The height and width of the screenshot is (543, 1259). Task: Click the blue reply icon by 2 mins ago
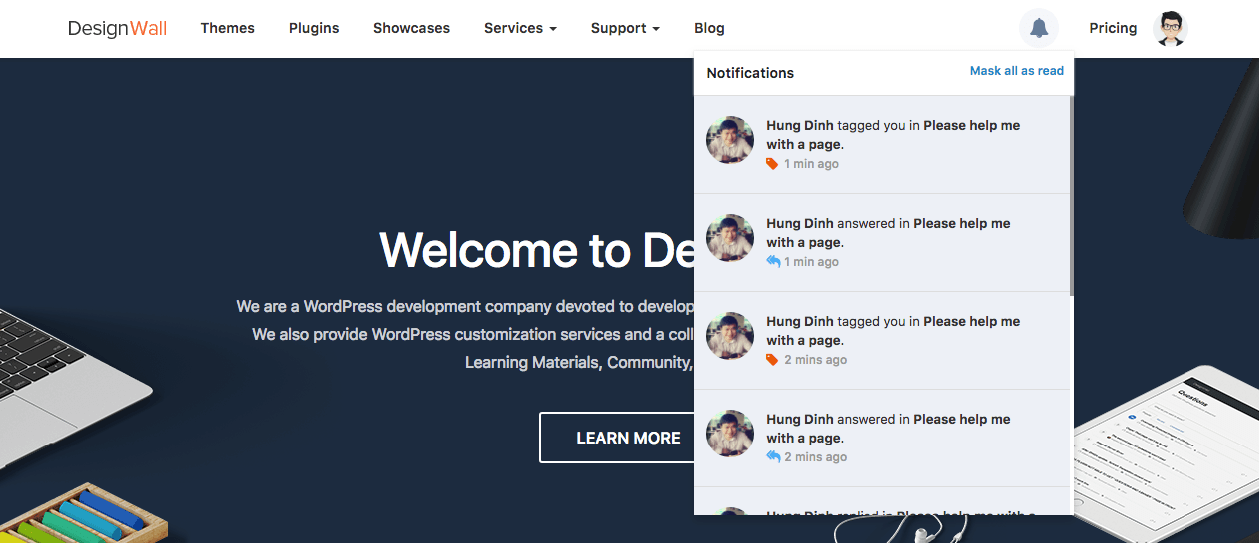tap(773, 457)
